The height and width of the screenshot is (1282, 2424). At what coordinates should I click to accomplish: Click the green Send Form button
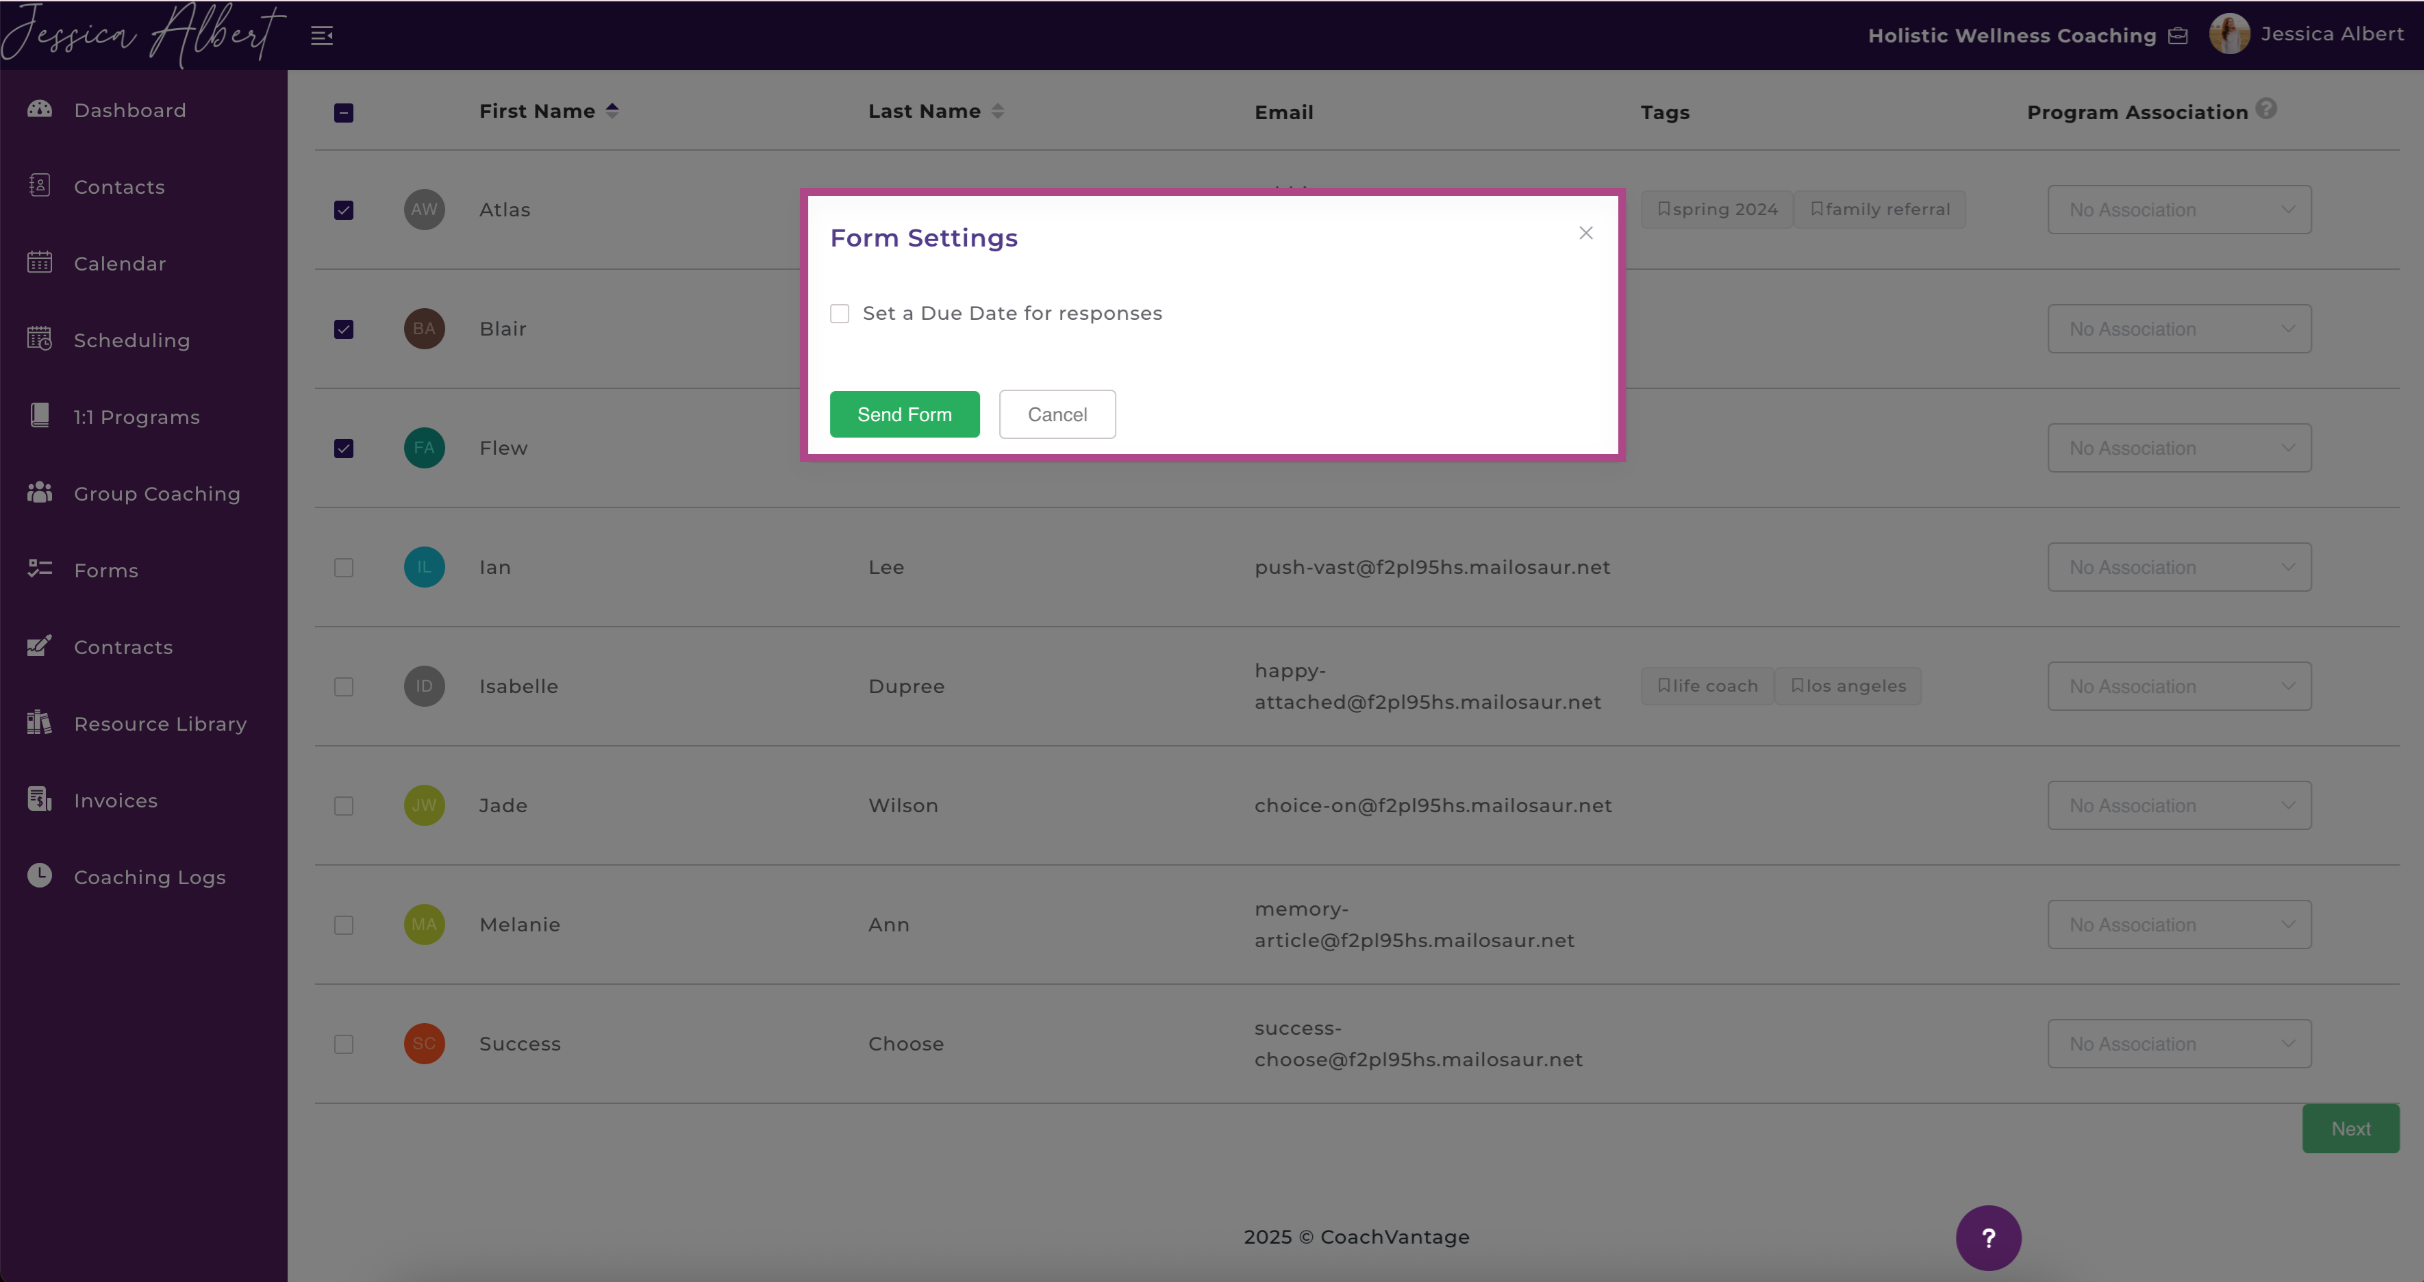(x=904, y=414)
